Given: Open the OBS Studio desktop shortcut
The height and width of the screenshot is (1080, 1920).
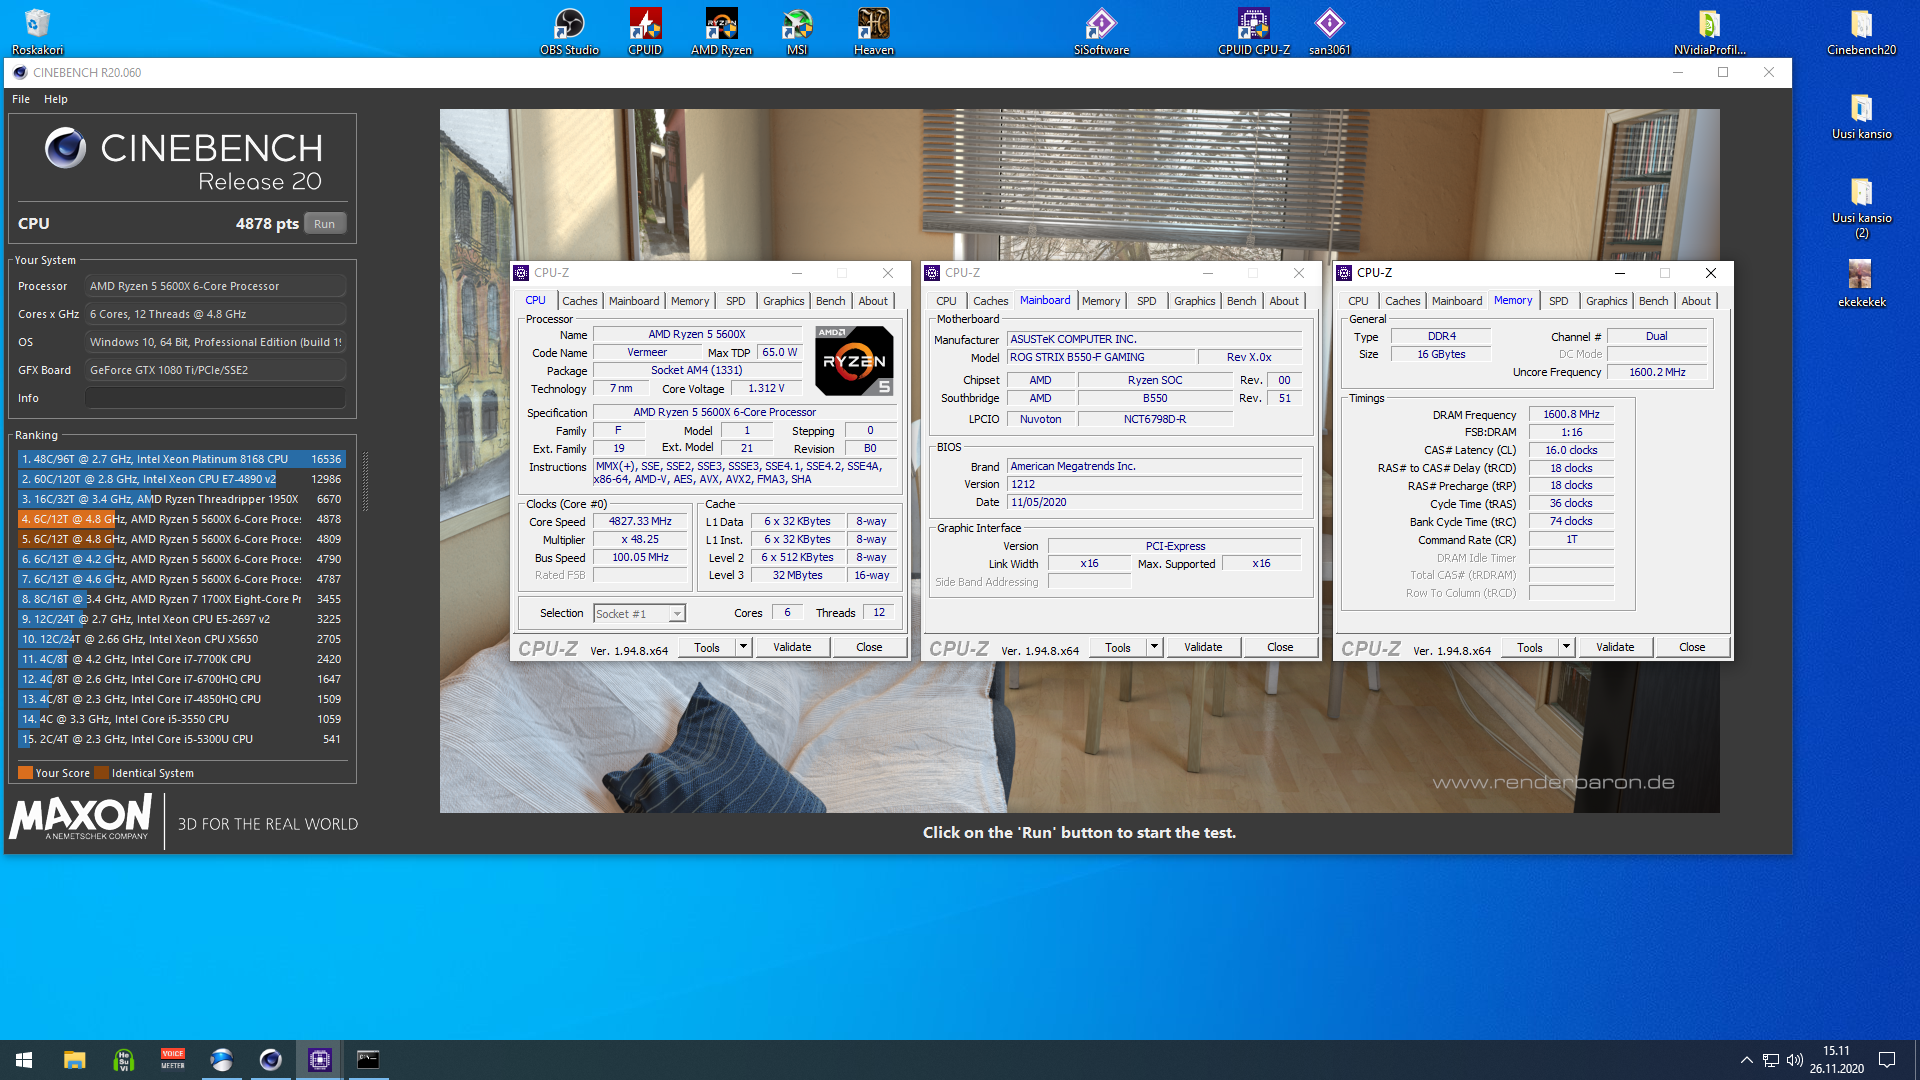Looking at the screenshot, I should tap(569, 31).
